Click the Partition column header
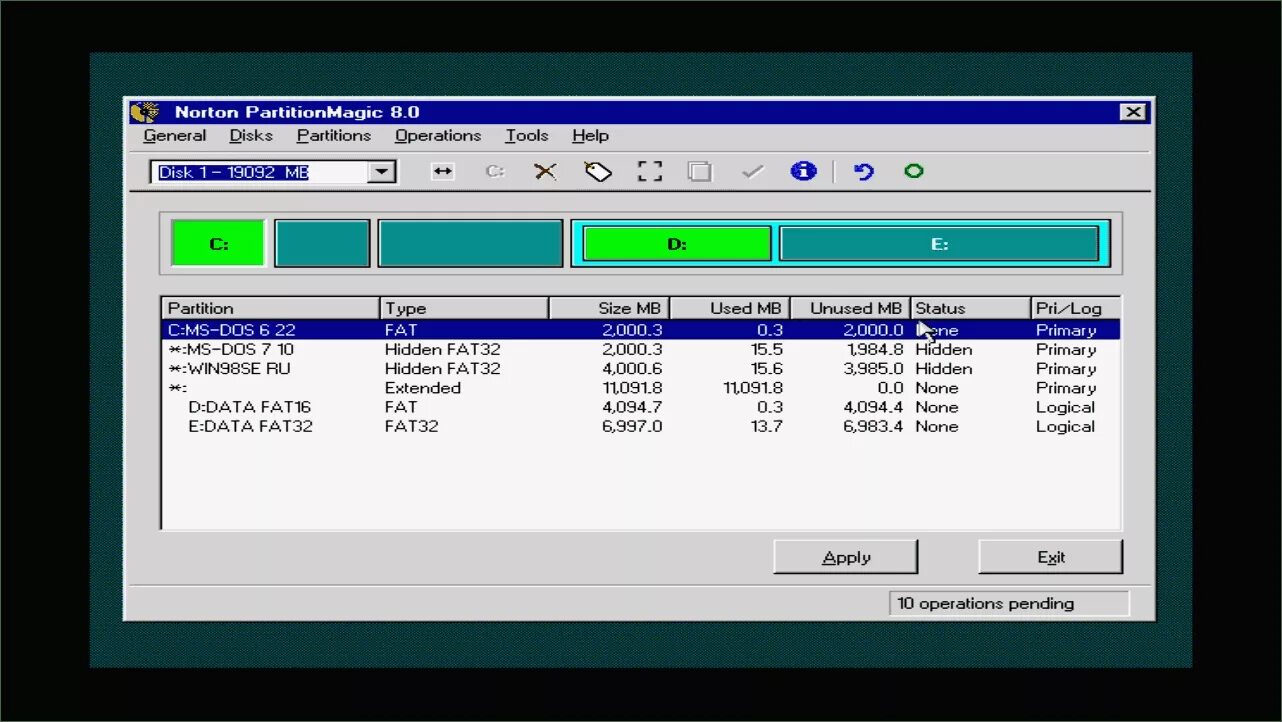This screenshot has height=722, width=1282. click(270, 308)
